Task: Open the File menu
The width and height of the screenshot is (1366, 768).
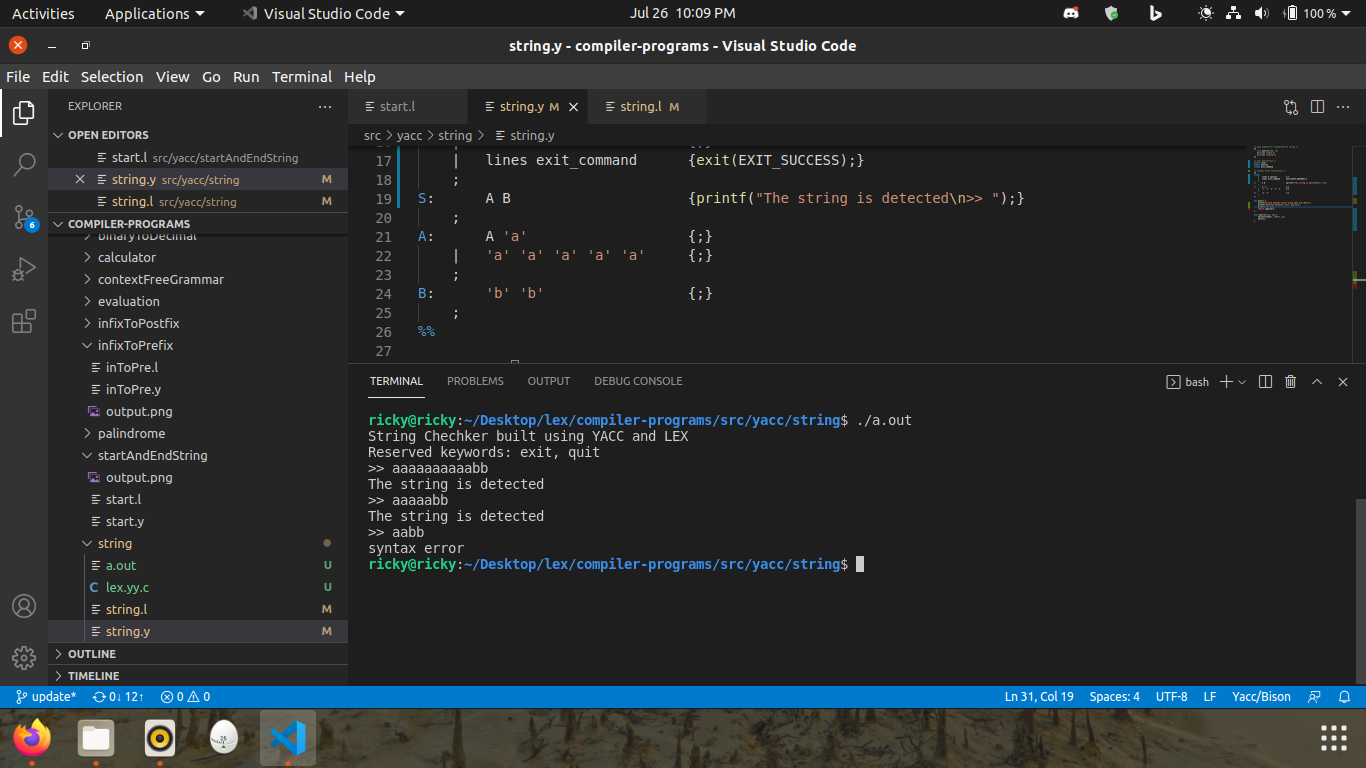Action: (18, 77)
